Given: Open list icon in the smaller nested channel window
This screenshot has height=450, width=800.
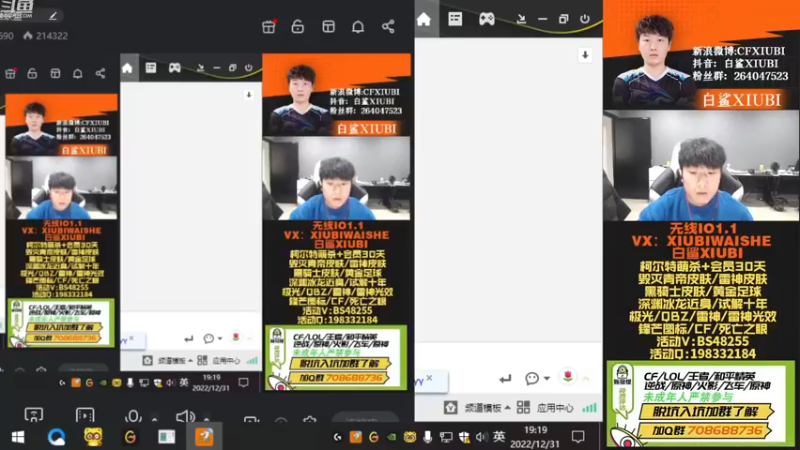Looking at the screenshot, I should coord(151,67).
